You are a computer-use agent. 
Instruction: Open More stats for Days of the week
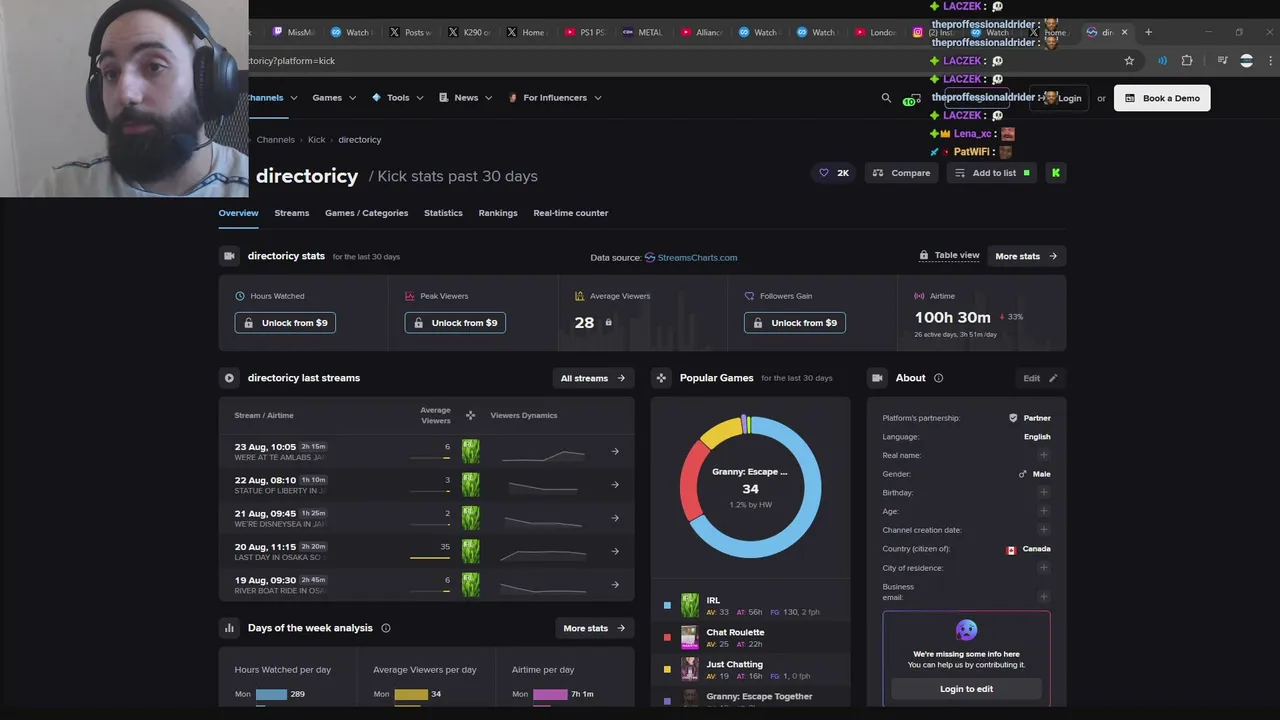(x=594, y=628)
